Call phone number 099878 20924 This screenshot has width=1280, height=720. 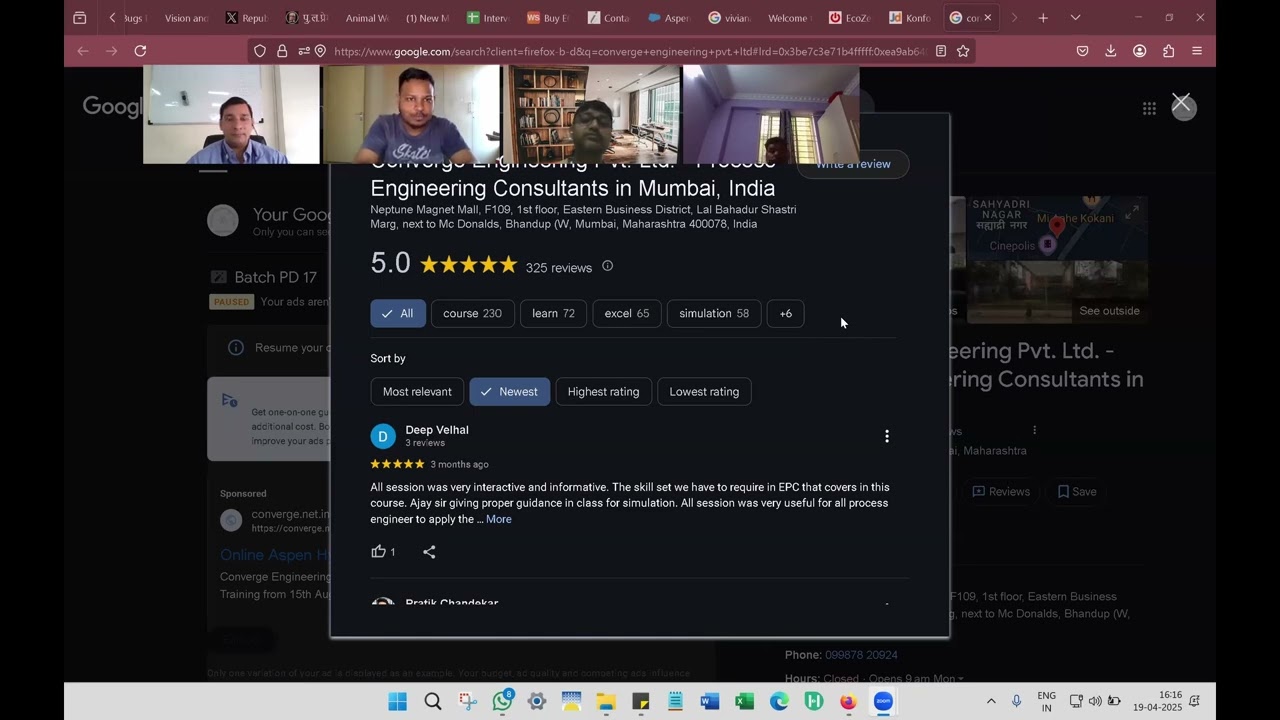tap(861, 655)
